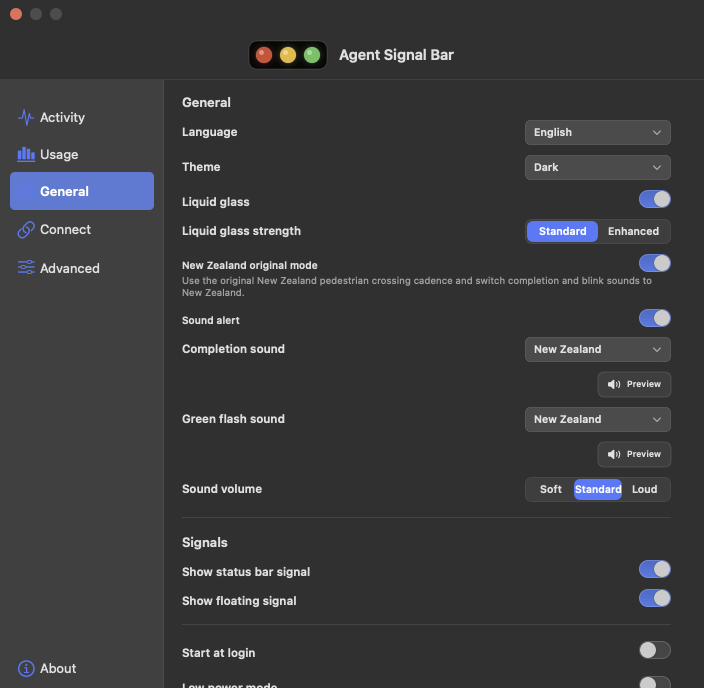The image size is (704, 688).
Task: Preview the completion sound
Action: 634,384
